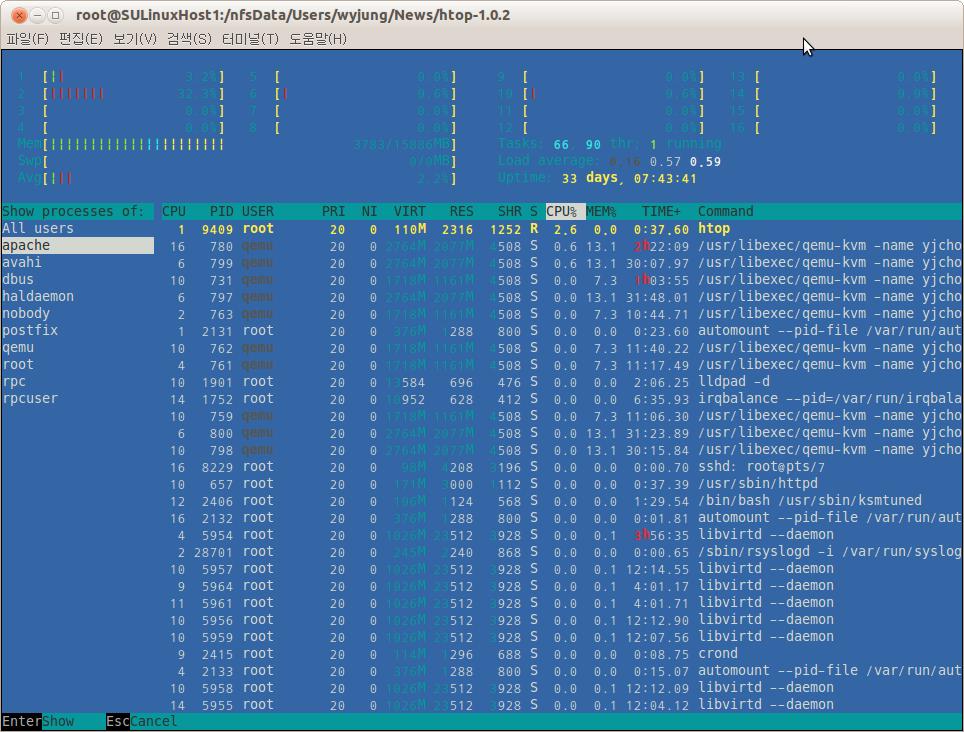Select 'rpc' in the user list
The height and width of the screenshot is (732, 964).
(x=77, y=382)
